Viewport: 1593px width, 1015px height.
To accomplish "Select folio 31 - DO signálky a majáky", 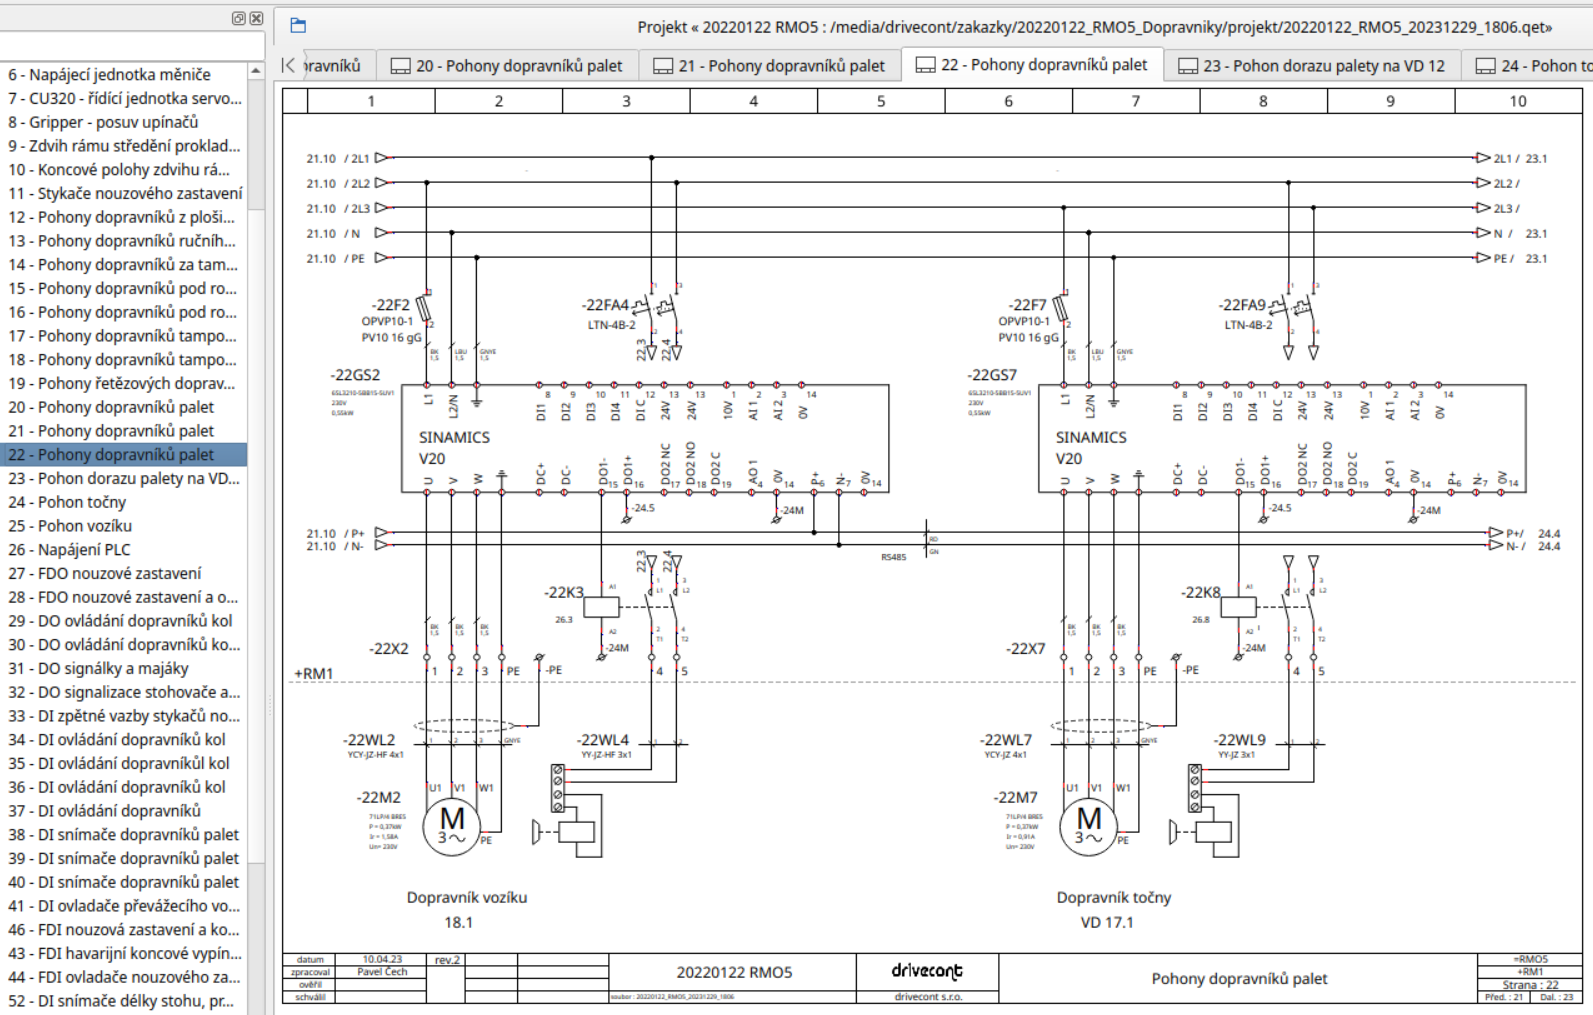I will click(124, 668).
